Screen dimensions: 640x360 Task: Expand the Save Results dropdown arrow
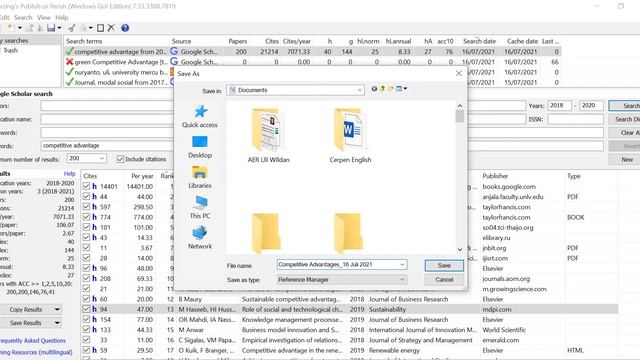57,323
